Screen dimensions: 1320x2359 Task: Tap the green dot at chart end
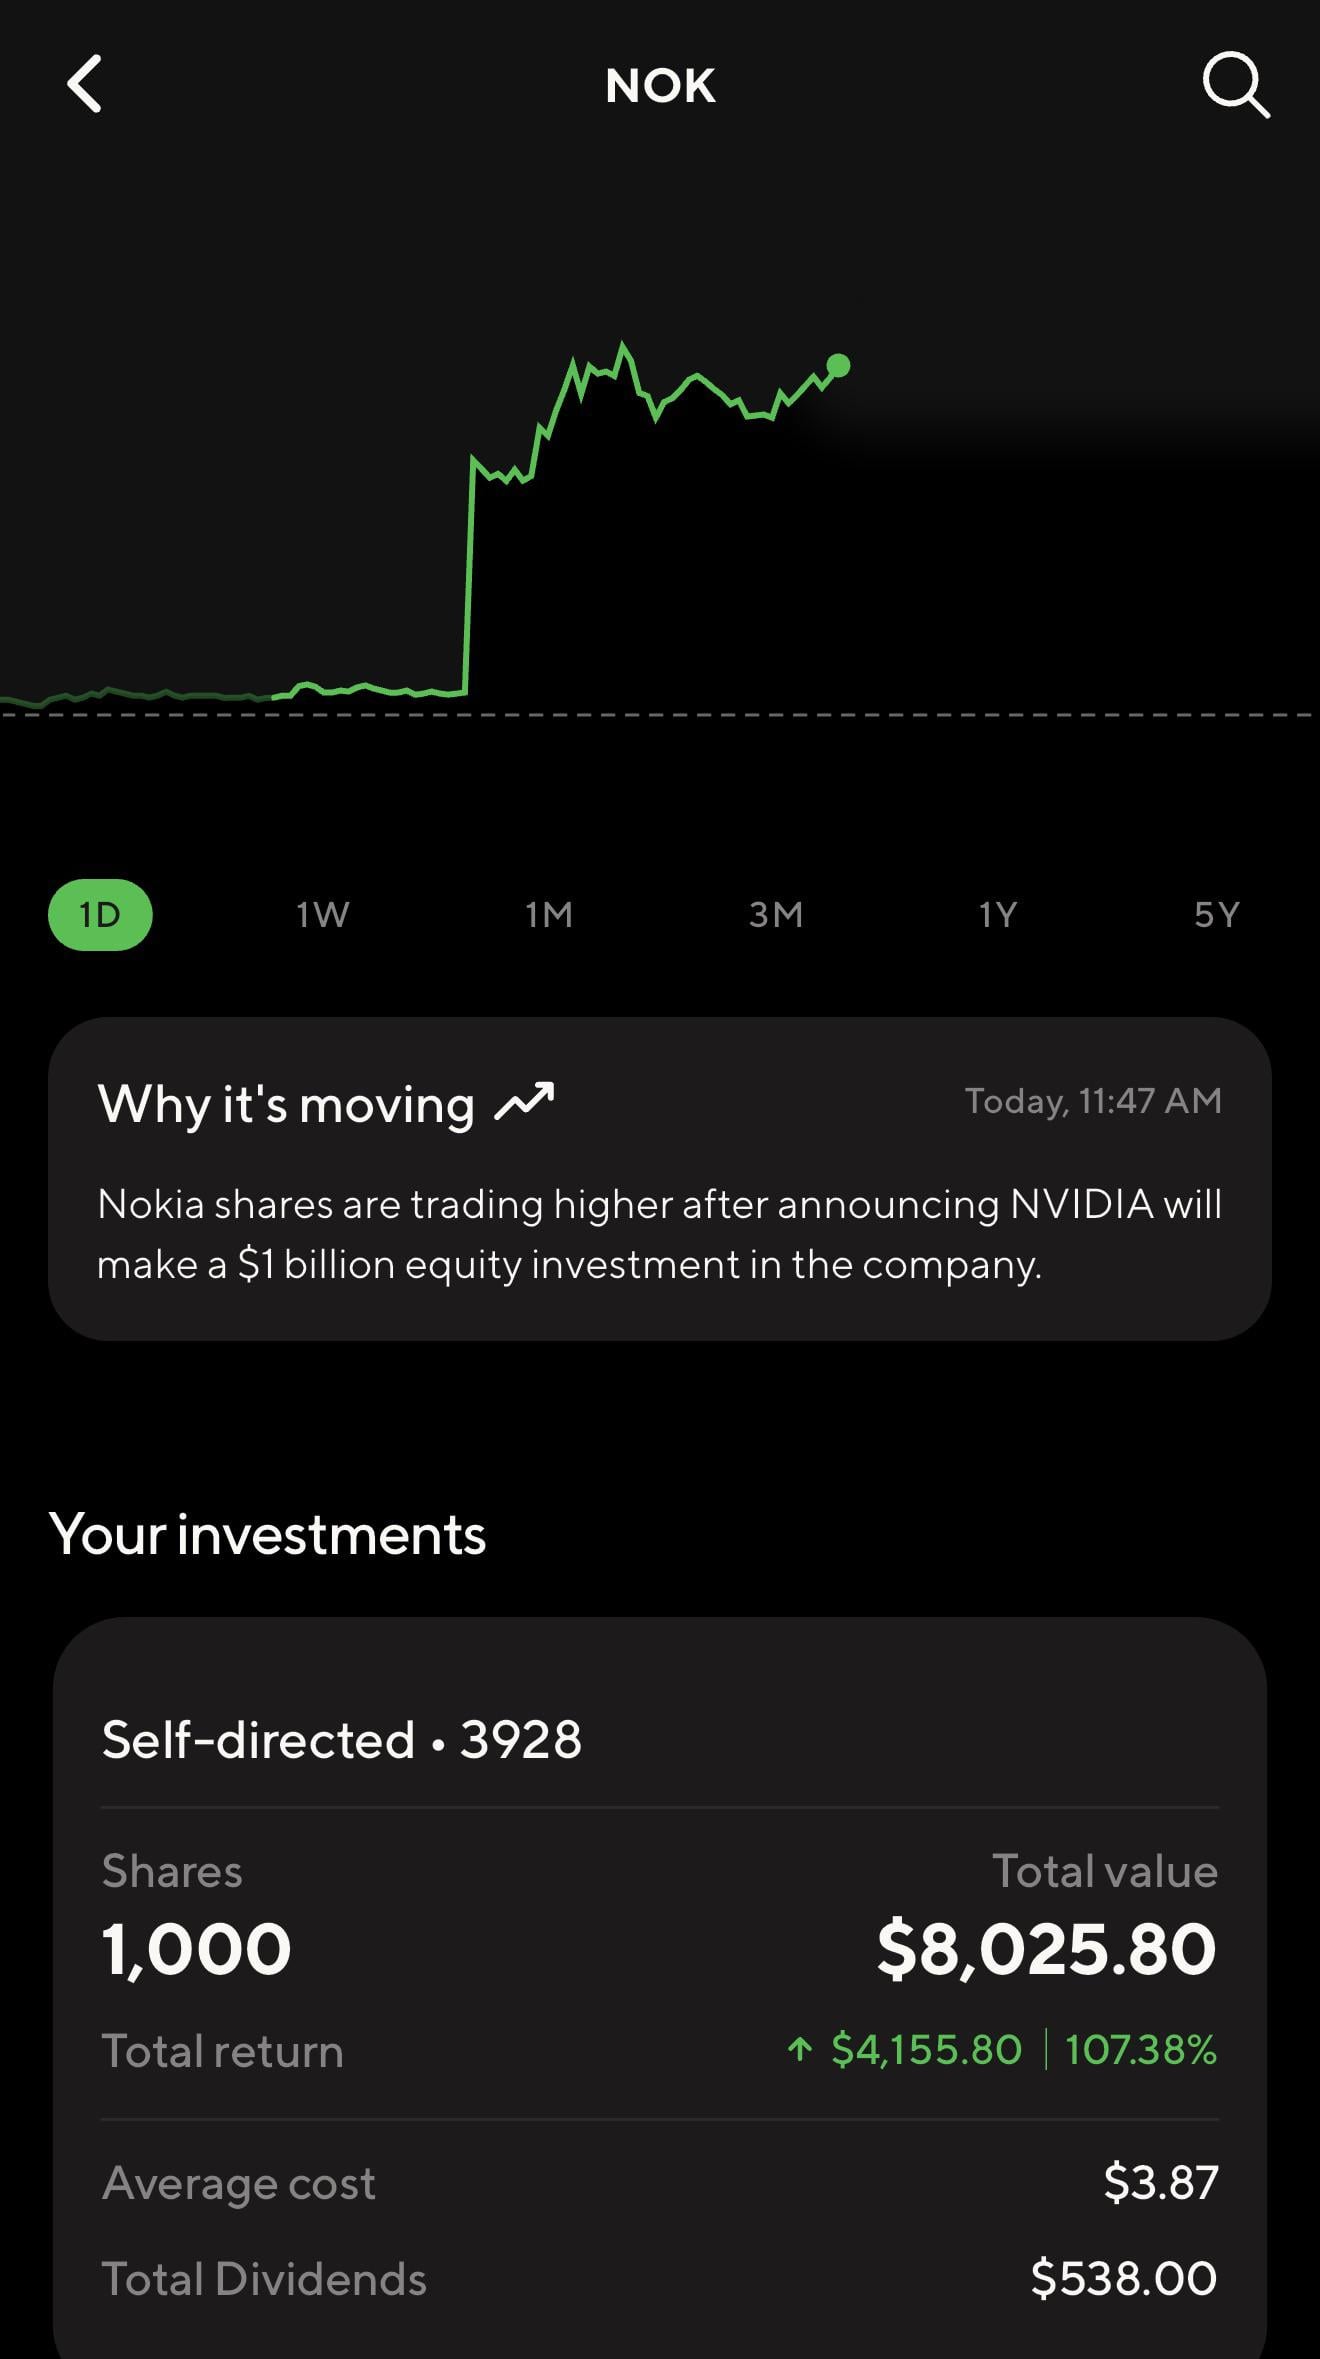(839, 366)
